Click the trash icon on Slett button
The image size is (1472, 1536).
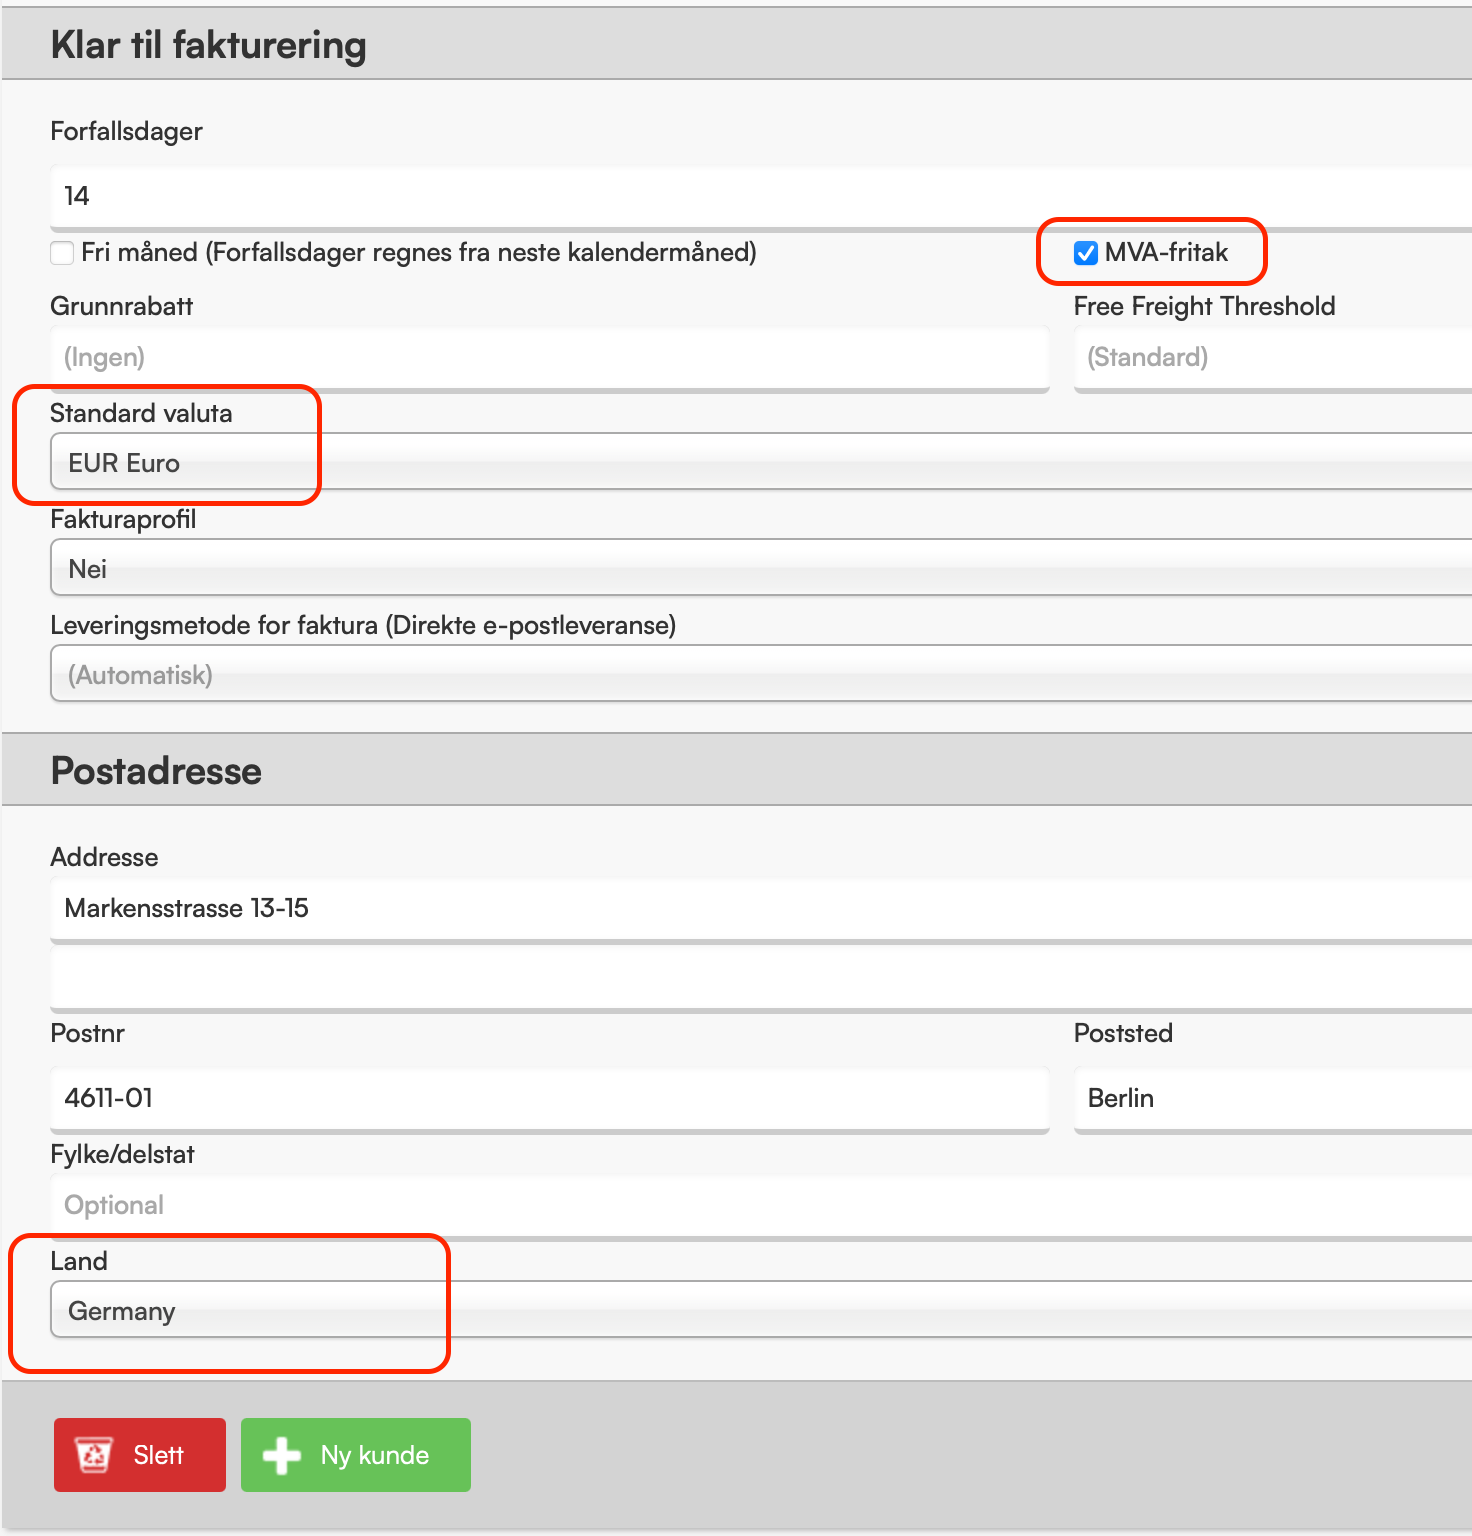[94, 1455]
